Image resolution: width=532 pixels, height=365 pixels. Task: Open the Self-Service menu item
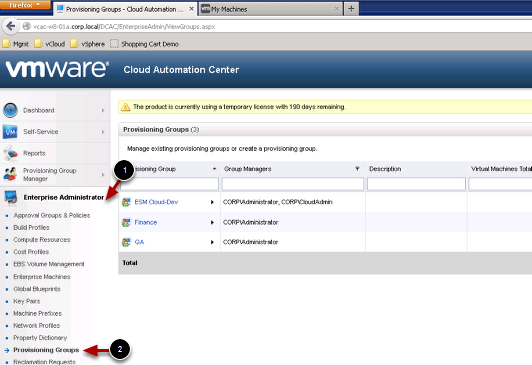click(x=41, y=132)
